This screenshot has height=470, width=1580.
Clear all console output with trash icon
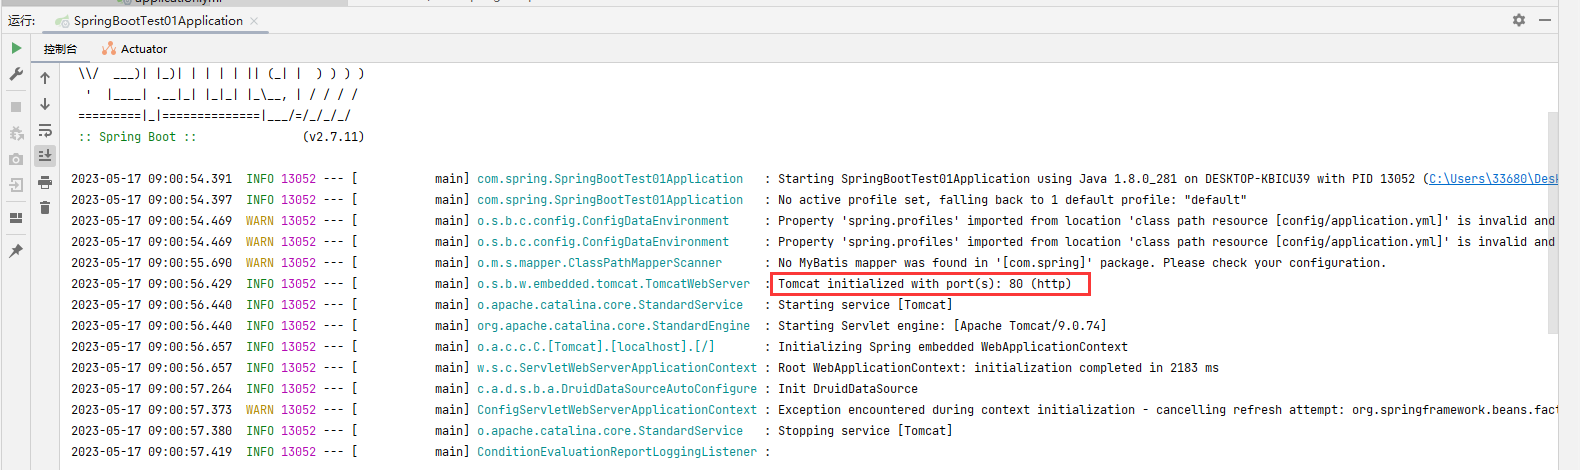point(45,208)
